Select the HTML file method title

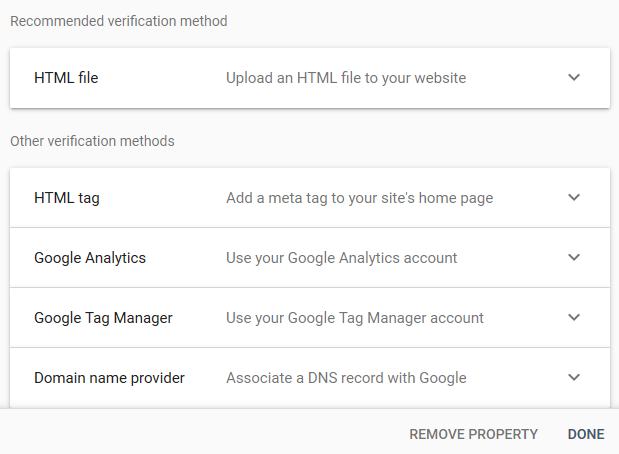[66, 78]
